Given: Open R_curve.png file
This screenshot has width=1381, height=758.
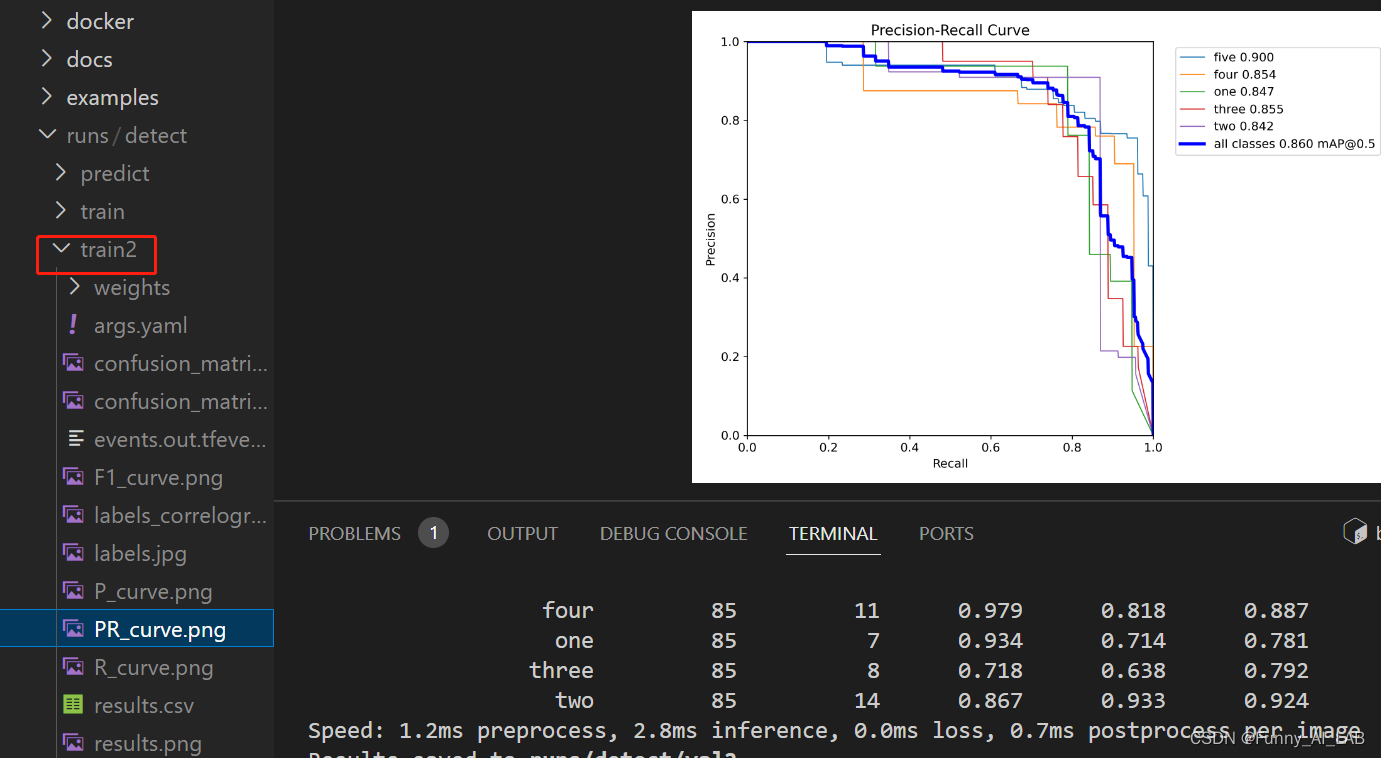Looking at the screenshot, I should click(153, 667).
